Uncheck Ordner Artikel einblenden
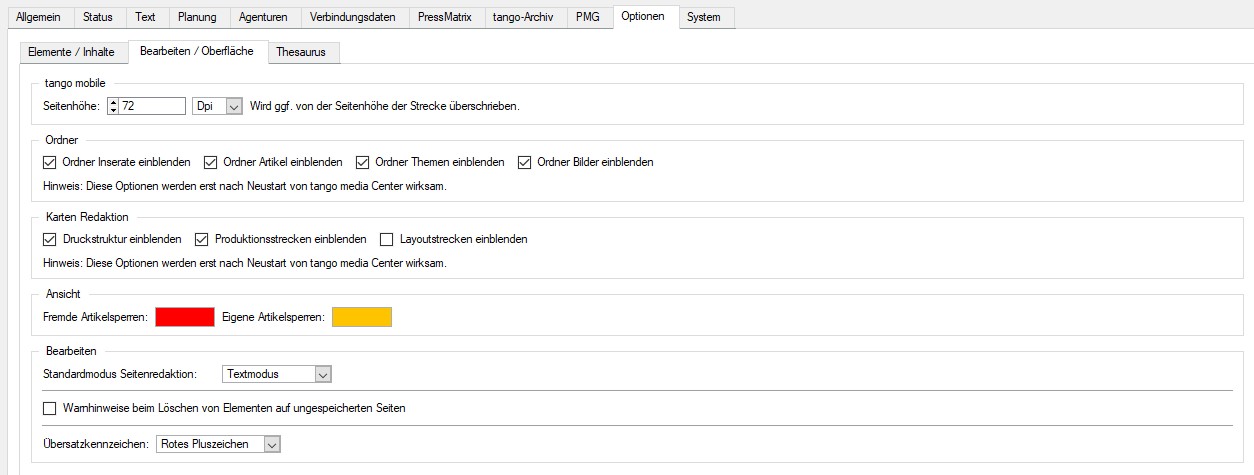 pyautogui.click(x=211, y=162)
